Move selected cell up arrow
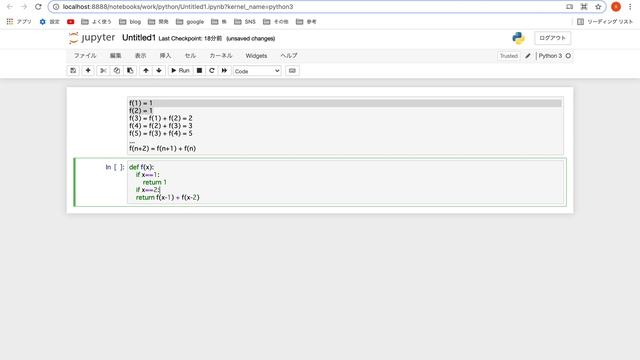This screenshot has height=360, width=640. (146, 71)
